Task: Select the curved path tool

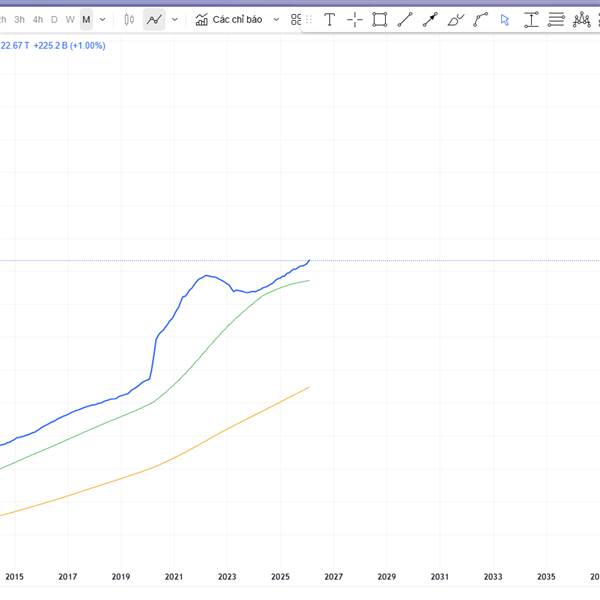Action: [x=481, y=19]
